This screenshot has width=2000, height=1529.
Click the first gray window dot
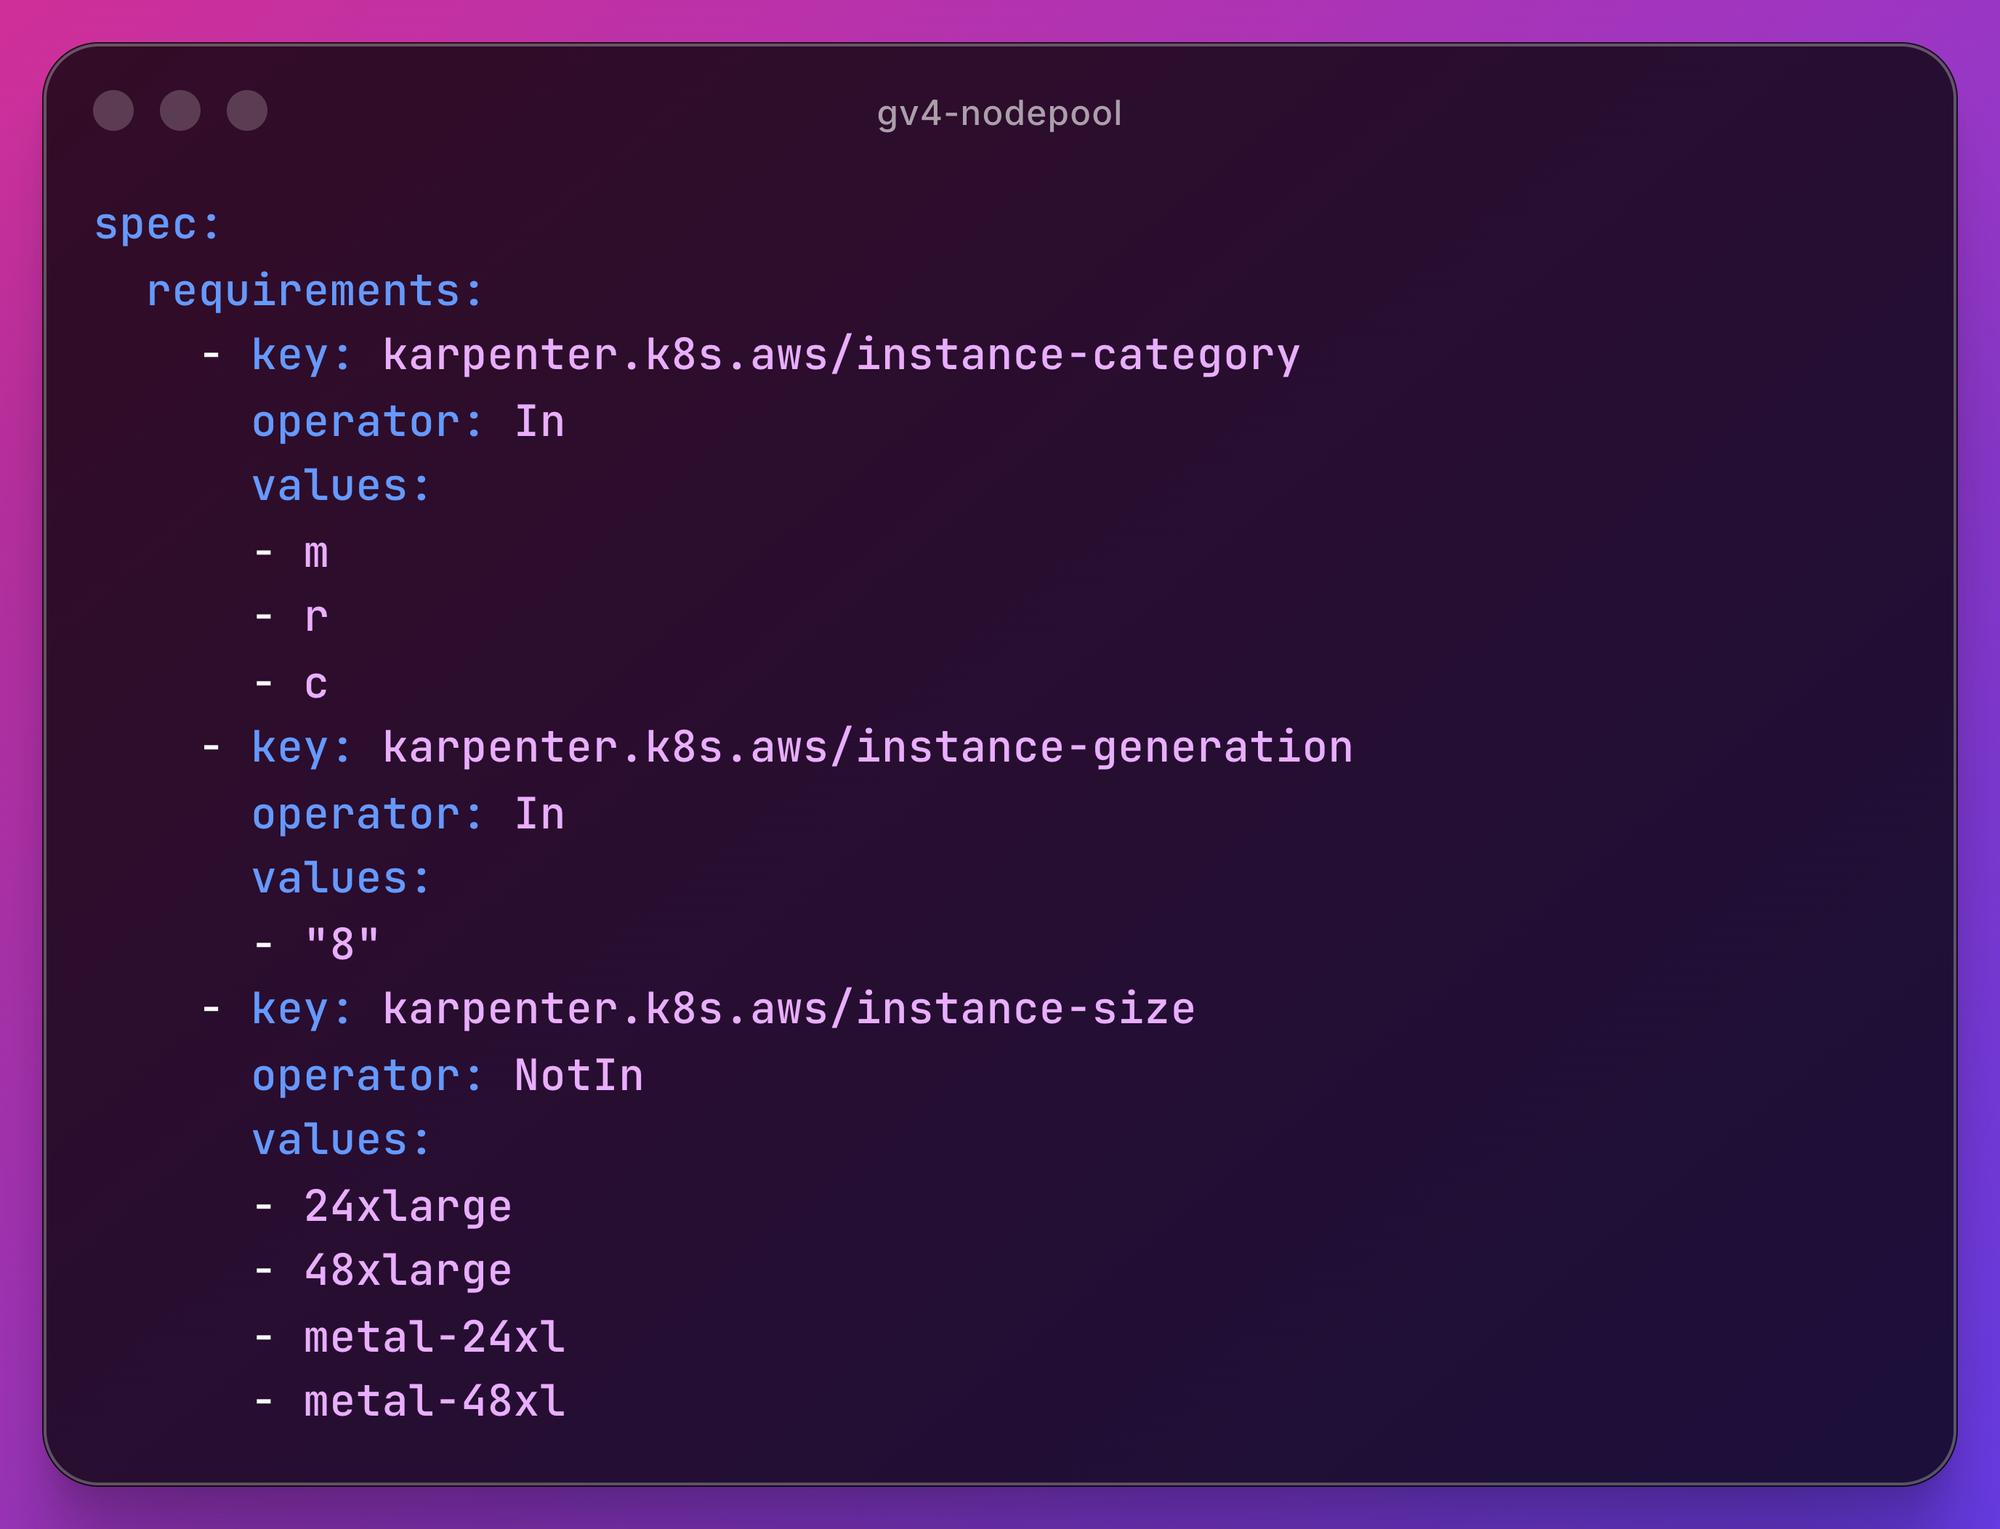(x=113, y=111)
